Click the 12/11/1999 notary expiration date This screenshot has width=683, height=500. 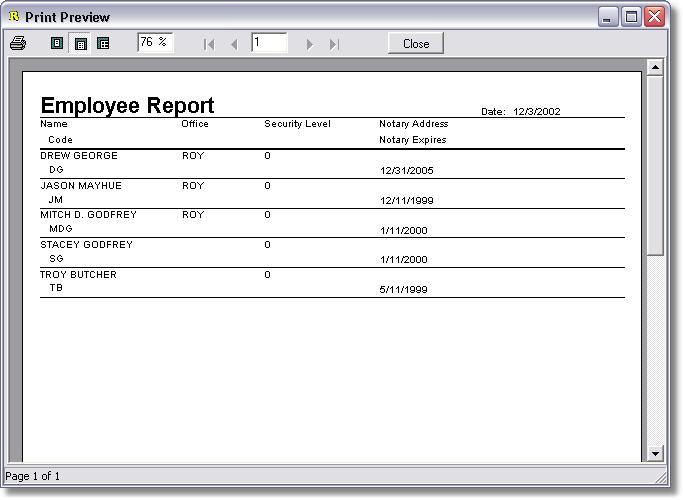click(x=406, y=201)
